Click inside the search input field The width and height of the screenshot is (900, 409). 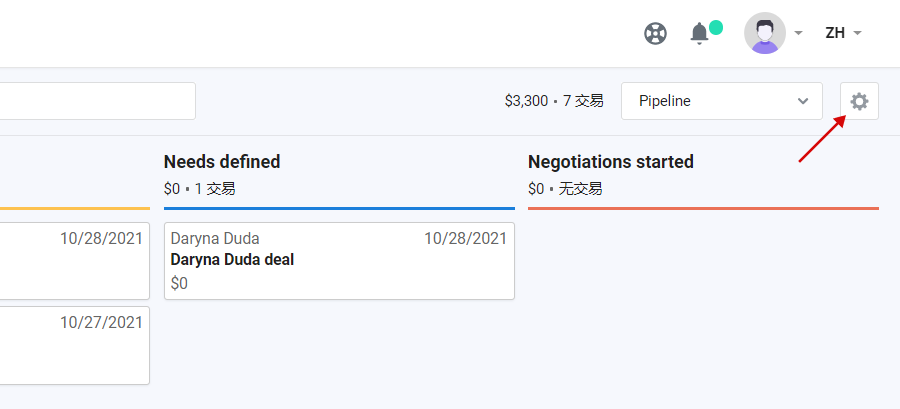[x=98, y=102]
